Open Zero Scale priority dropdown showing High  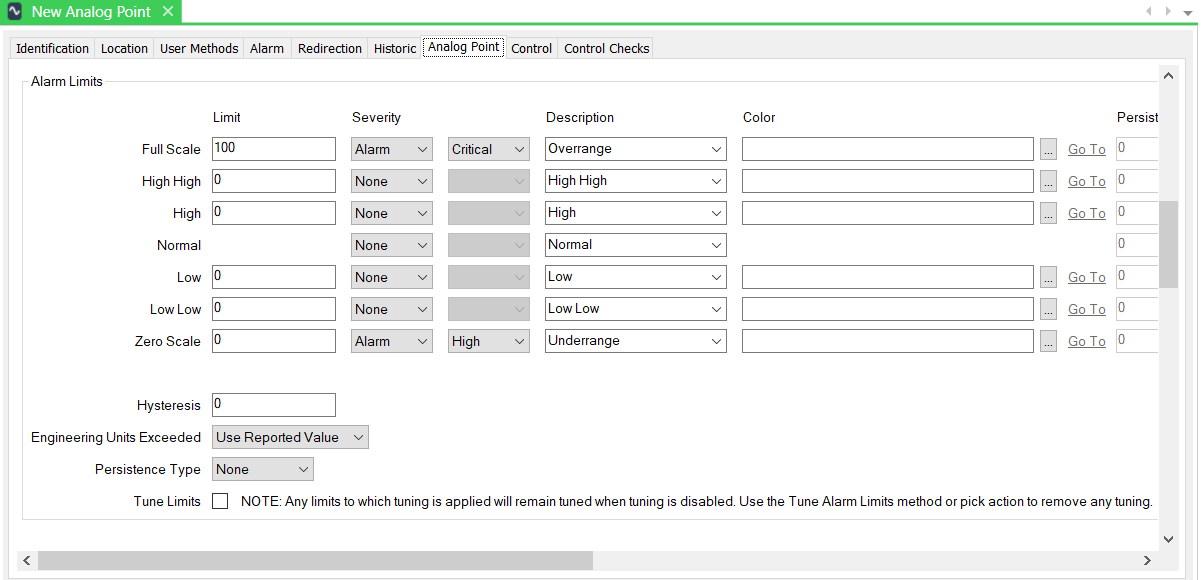pyautogui.click(x=488, y=341)
